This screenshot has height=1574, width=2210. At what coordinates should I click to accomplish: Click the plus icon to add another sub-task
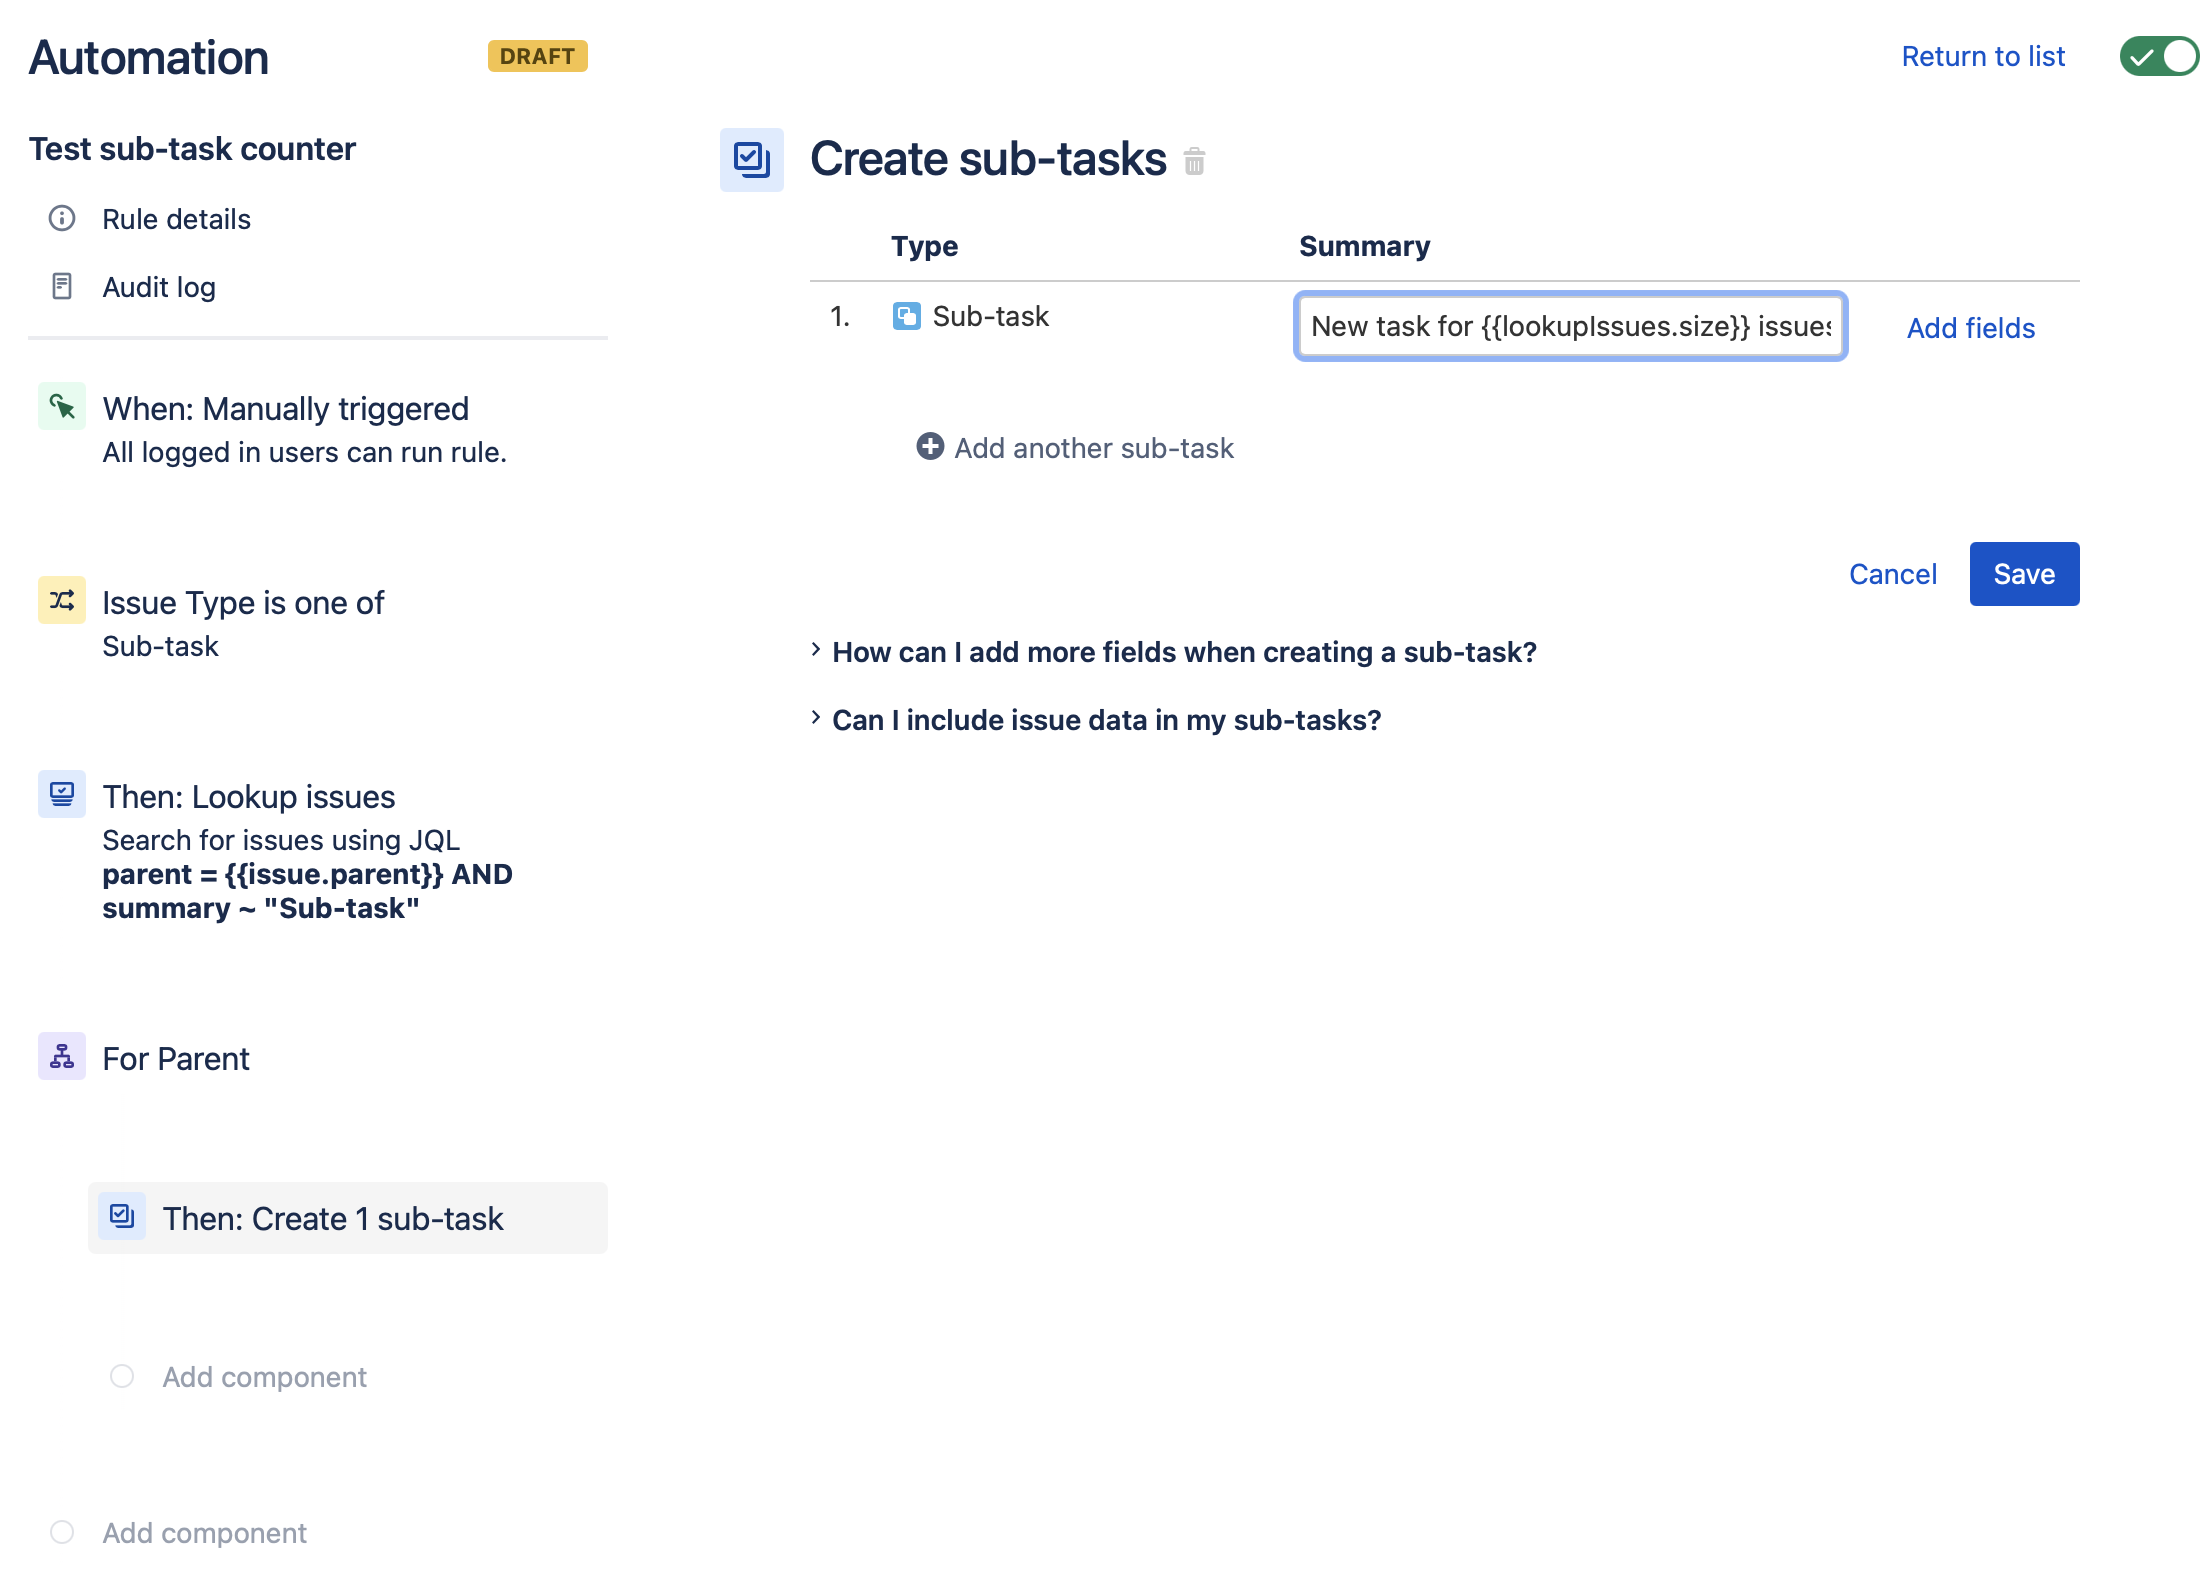click(x=929, y=447)
